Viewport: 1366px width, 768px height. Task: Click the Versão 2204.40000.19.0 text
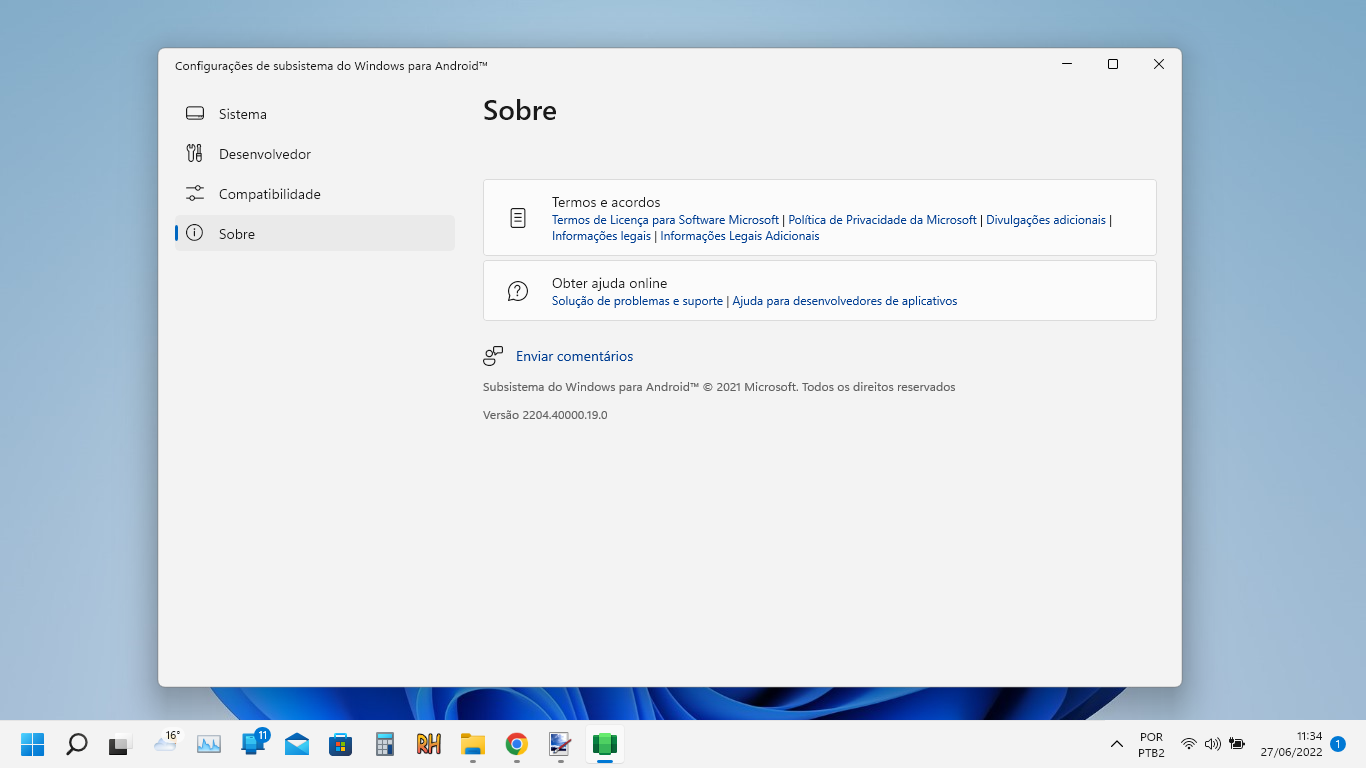point(545,415)
